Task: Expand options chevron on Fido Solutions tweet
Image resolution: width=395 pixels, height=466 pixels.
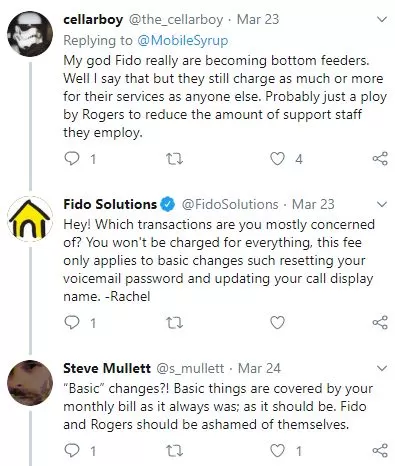Action: pyautogui.click(x=382, y=204)
